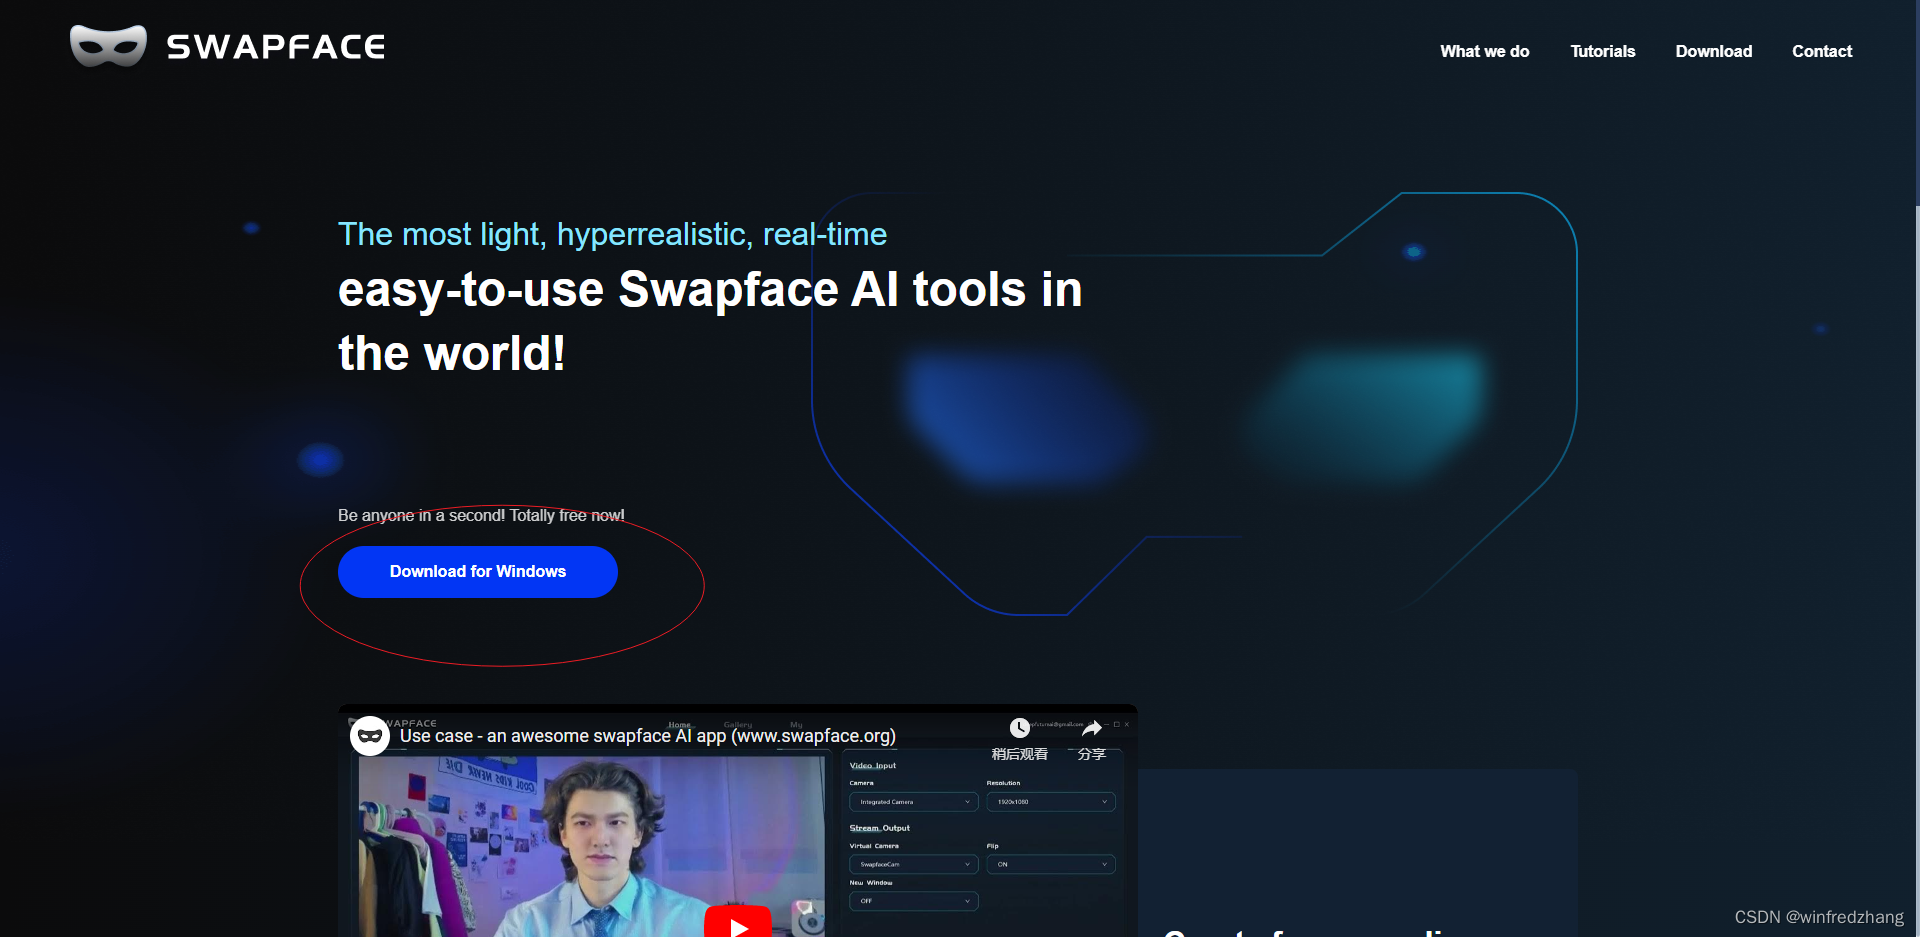Play the embedded YouTube video
This screenshot has width=1920, height=937.
coord(738,923)
